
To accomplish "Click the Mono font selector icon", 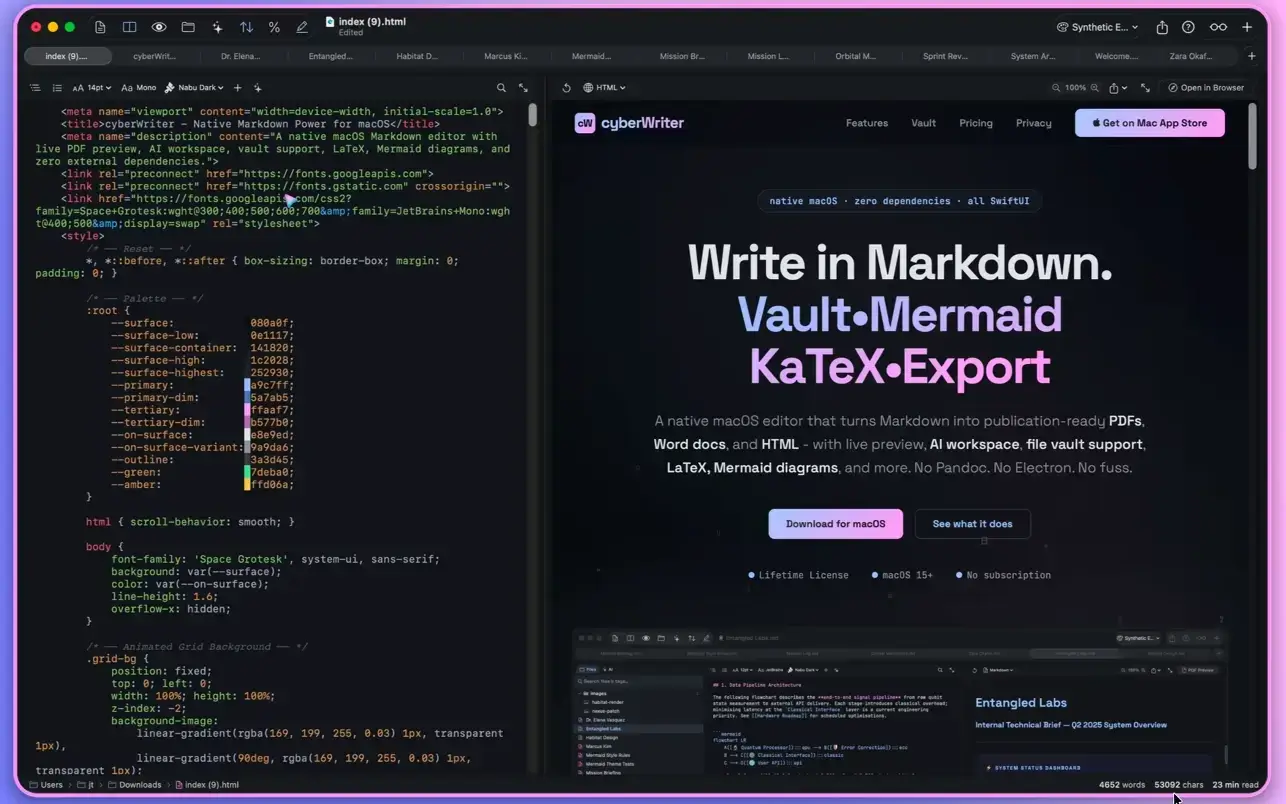I will 140,88.
